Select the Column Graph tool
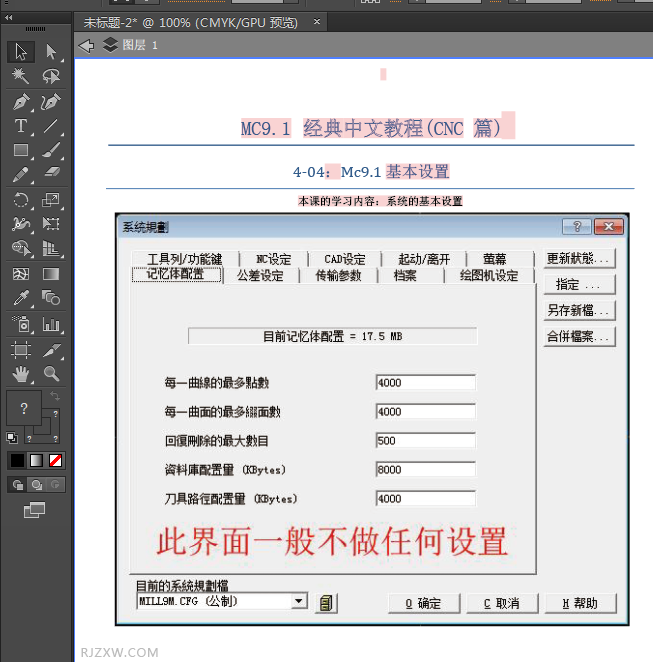The image size is (653, 662). (x=51, y=324)
